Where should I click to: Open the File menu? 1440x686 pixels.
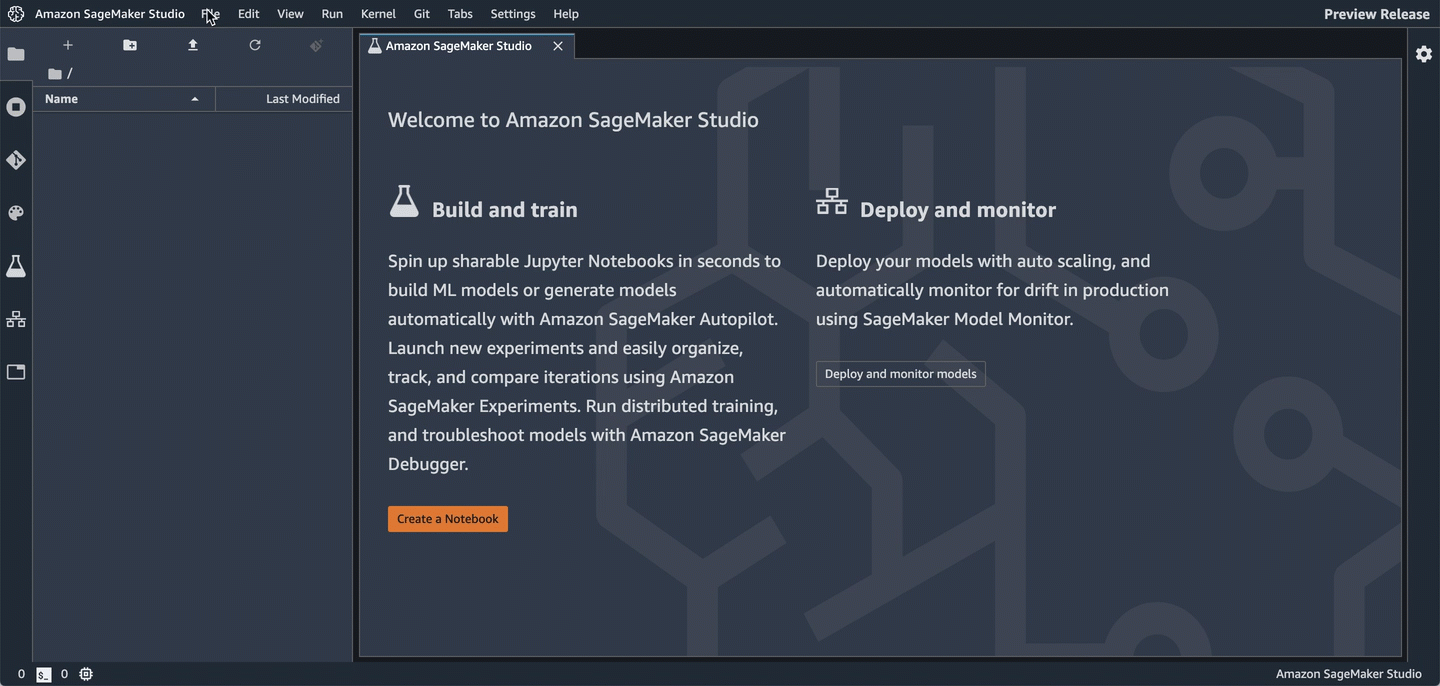tap(210, 14)
